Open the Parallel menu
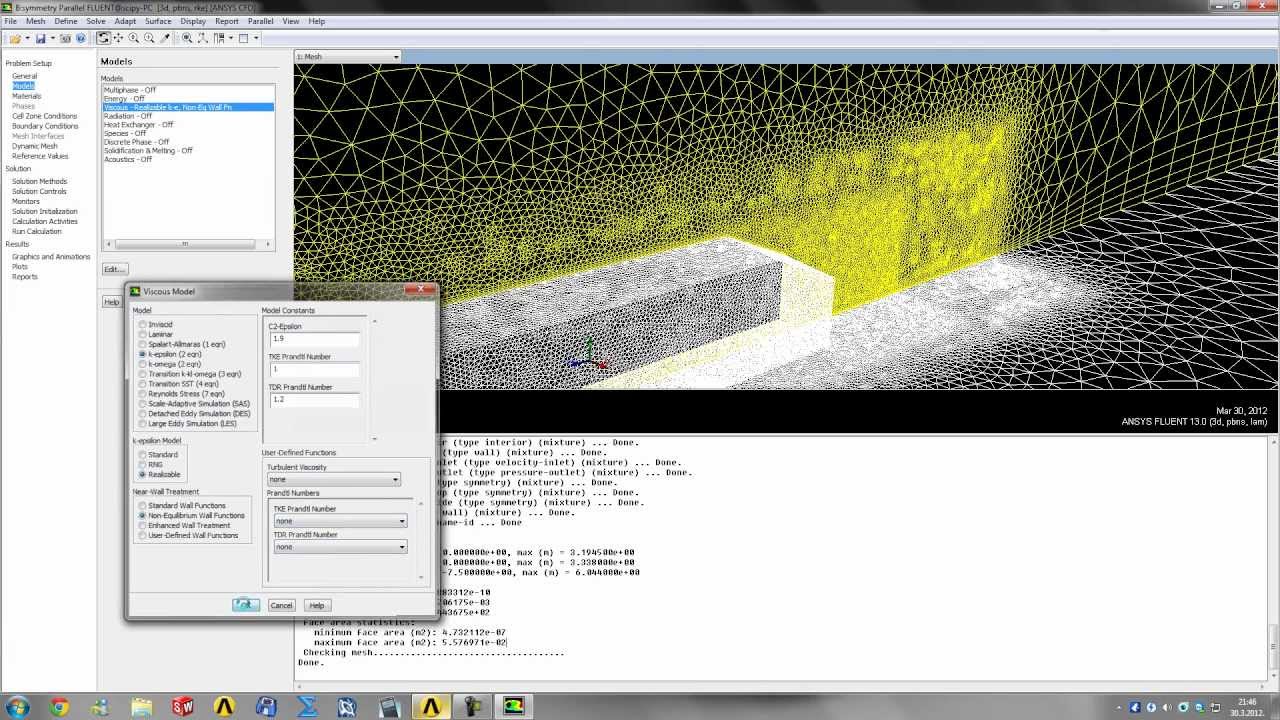This screenshot has width=1280, height=720. [260, 21]
